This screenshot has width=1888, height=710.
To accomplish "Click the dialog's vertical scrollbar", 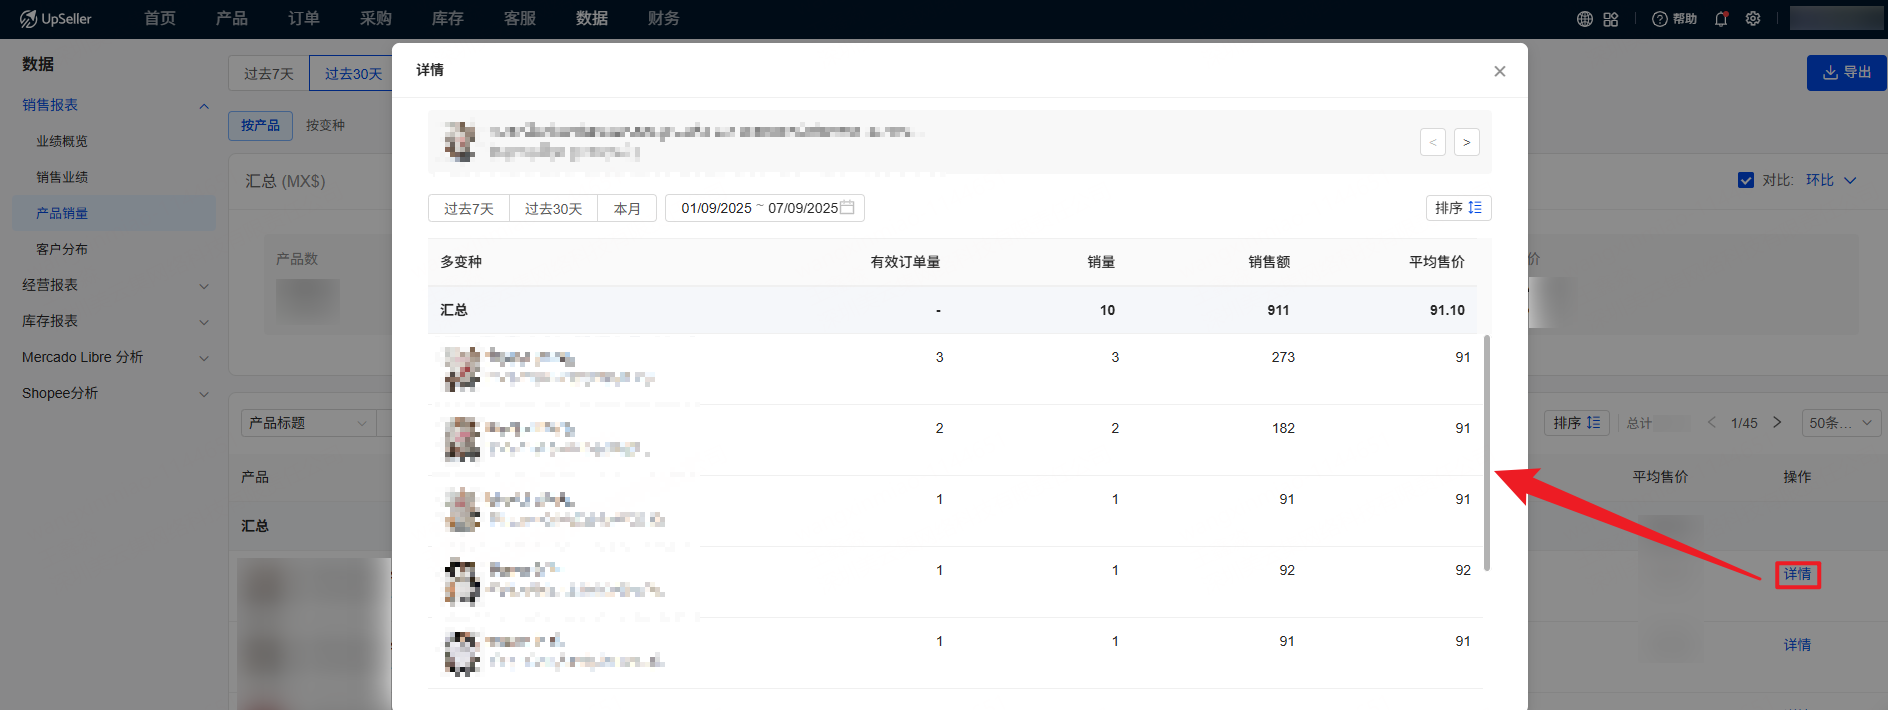I will 1487,452.
